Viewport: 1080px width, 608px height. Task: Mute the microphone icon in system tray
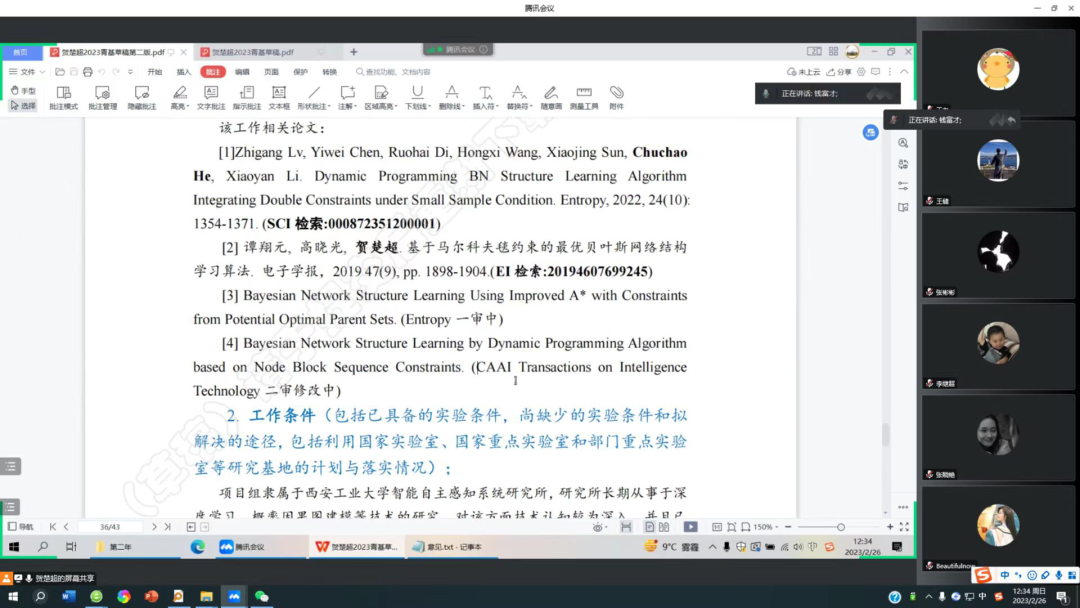coord(725,547)
